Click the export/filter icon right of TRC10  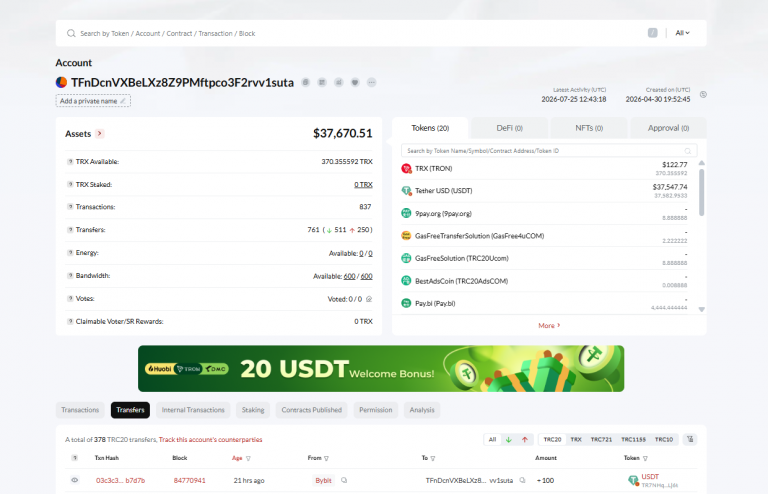690,439
